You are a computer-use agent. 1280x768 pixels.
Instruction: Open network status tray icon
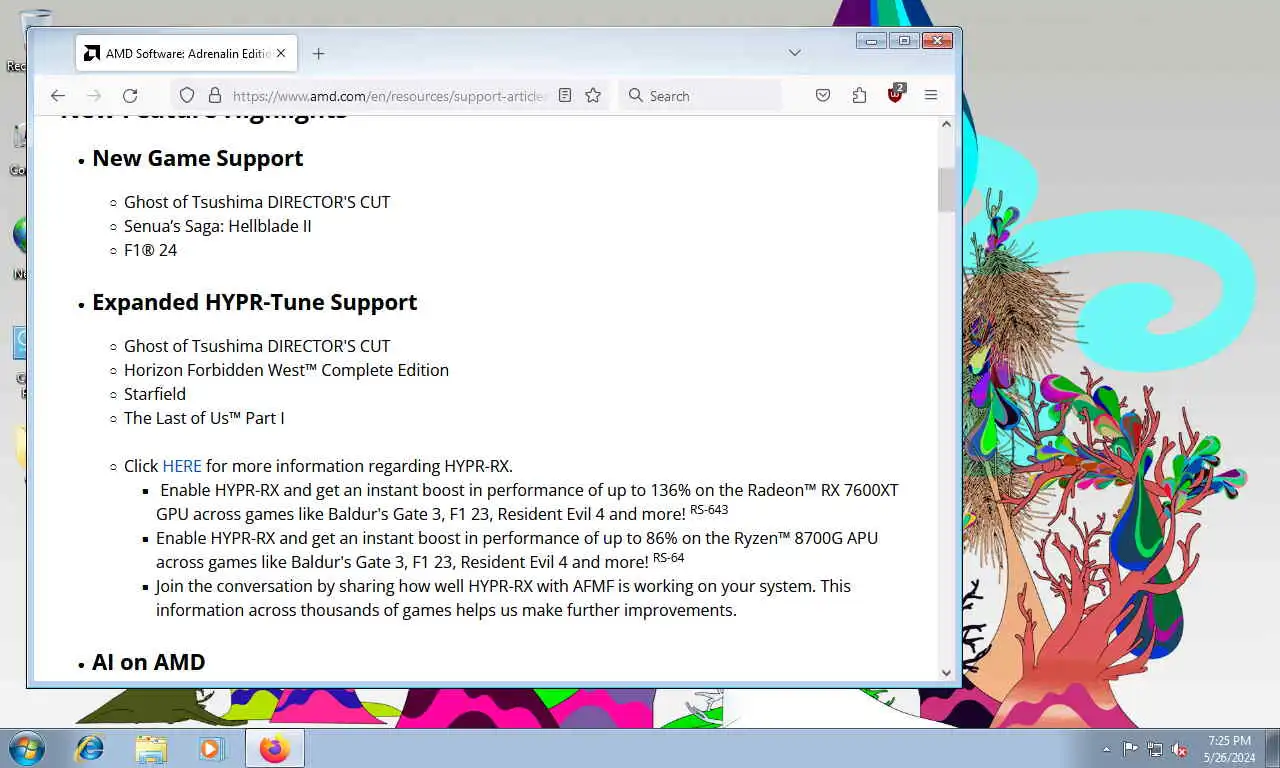[1155, 749]
